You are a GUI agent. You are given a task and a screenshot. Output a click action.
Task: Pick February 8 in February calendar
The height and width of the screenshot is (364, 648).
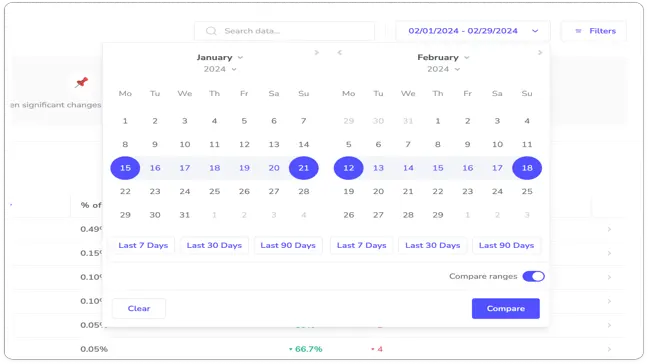(x=438, y=145)
